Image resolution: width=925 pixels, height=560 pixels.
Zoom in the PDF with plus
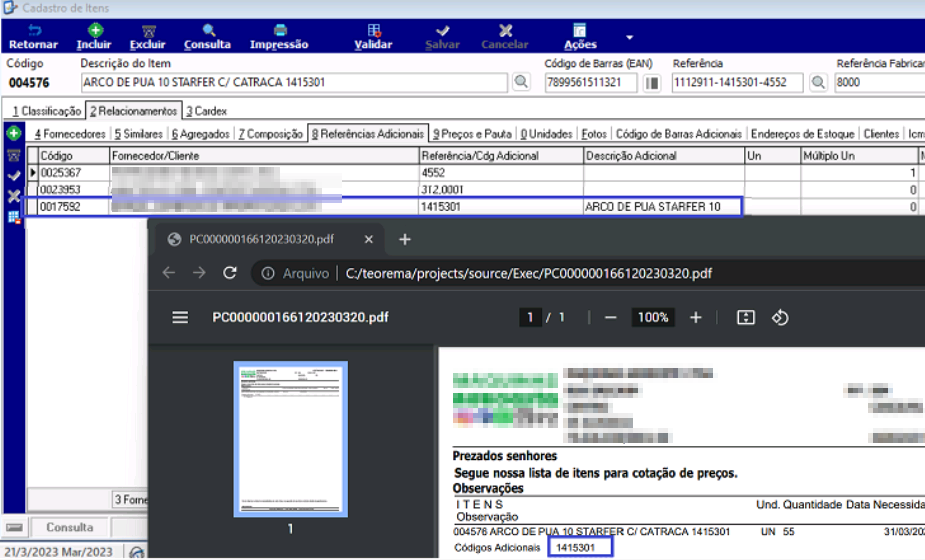(x=696, y=317)
